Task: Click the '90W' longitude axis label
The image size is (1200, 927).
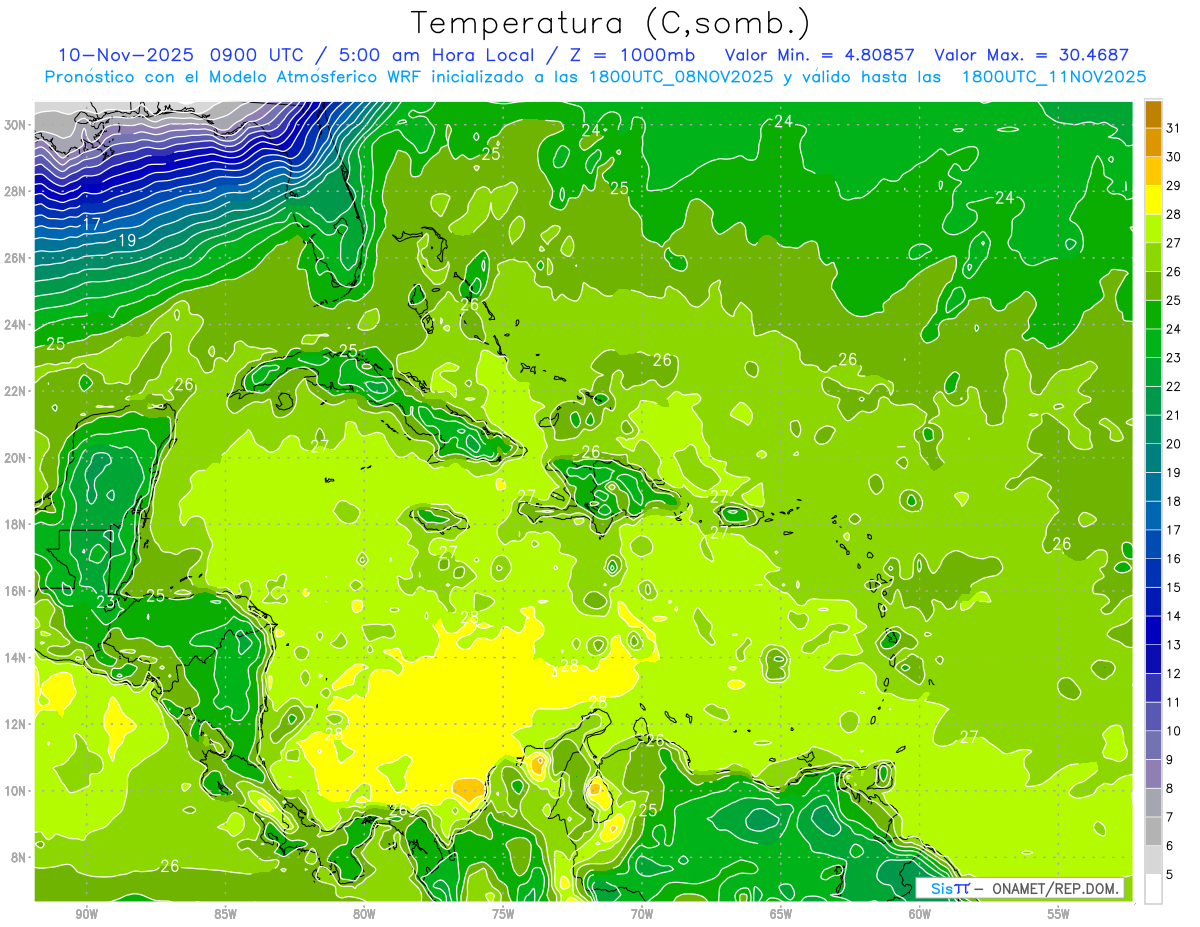Action: point(87,913)
